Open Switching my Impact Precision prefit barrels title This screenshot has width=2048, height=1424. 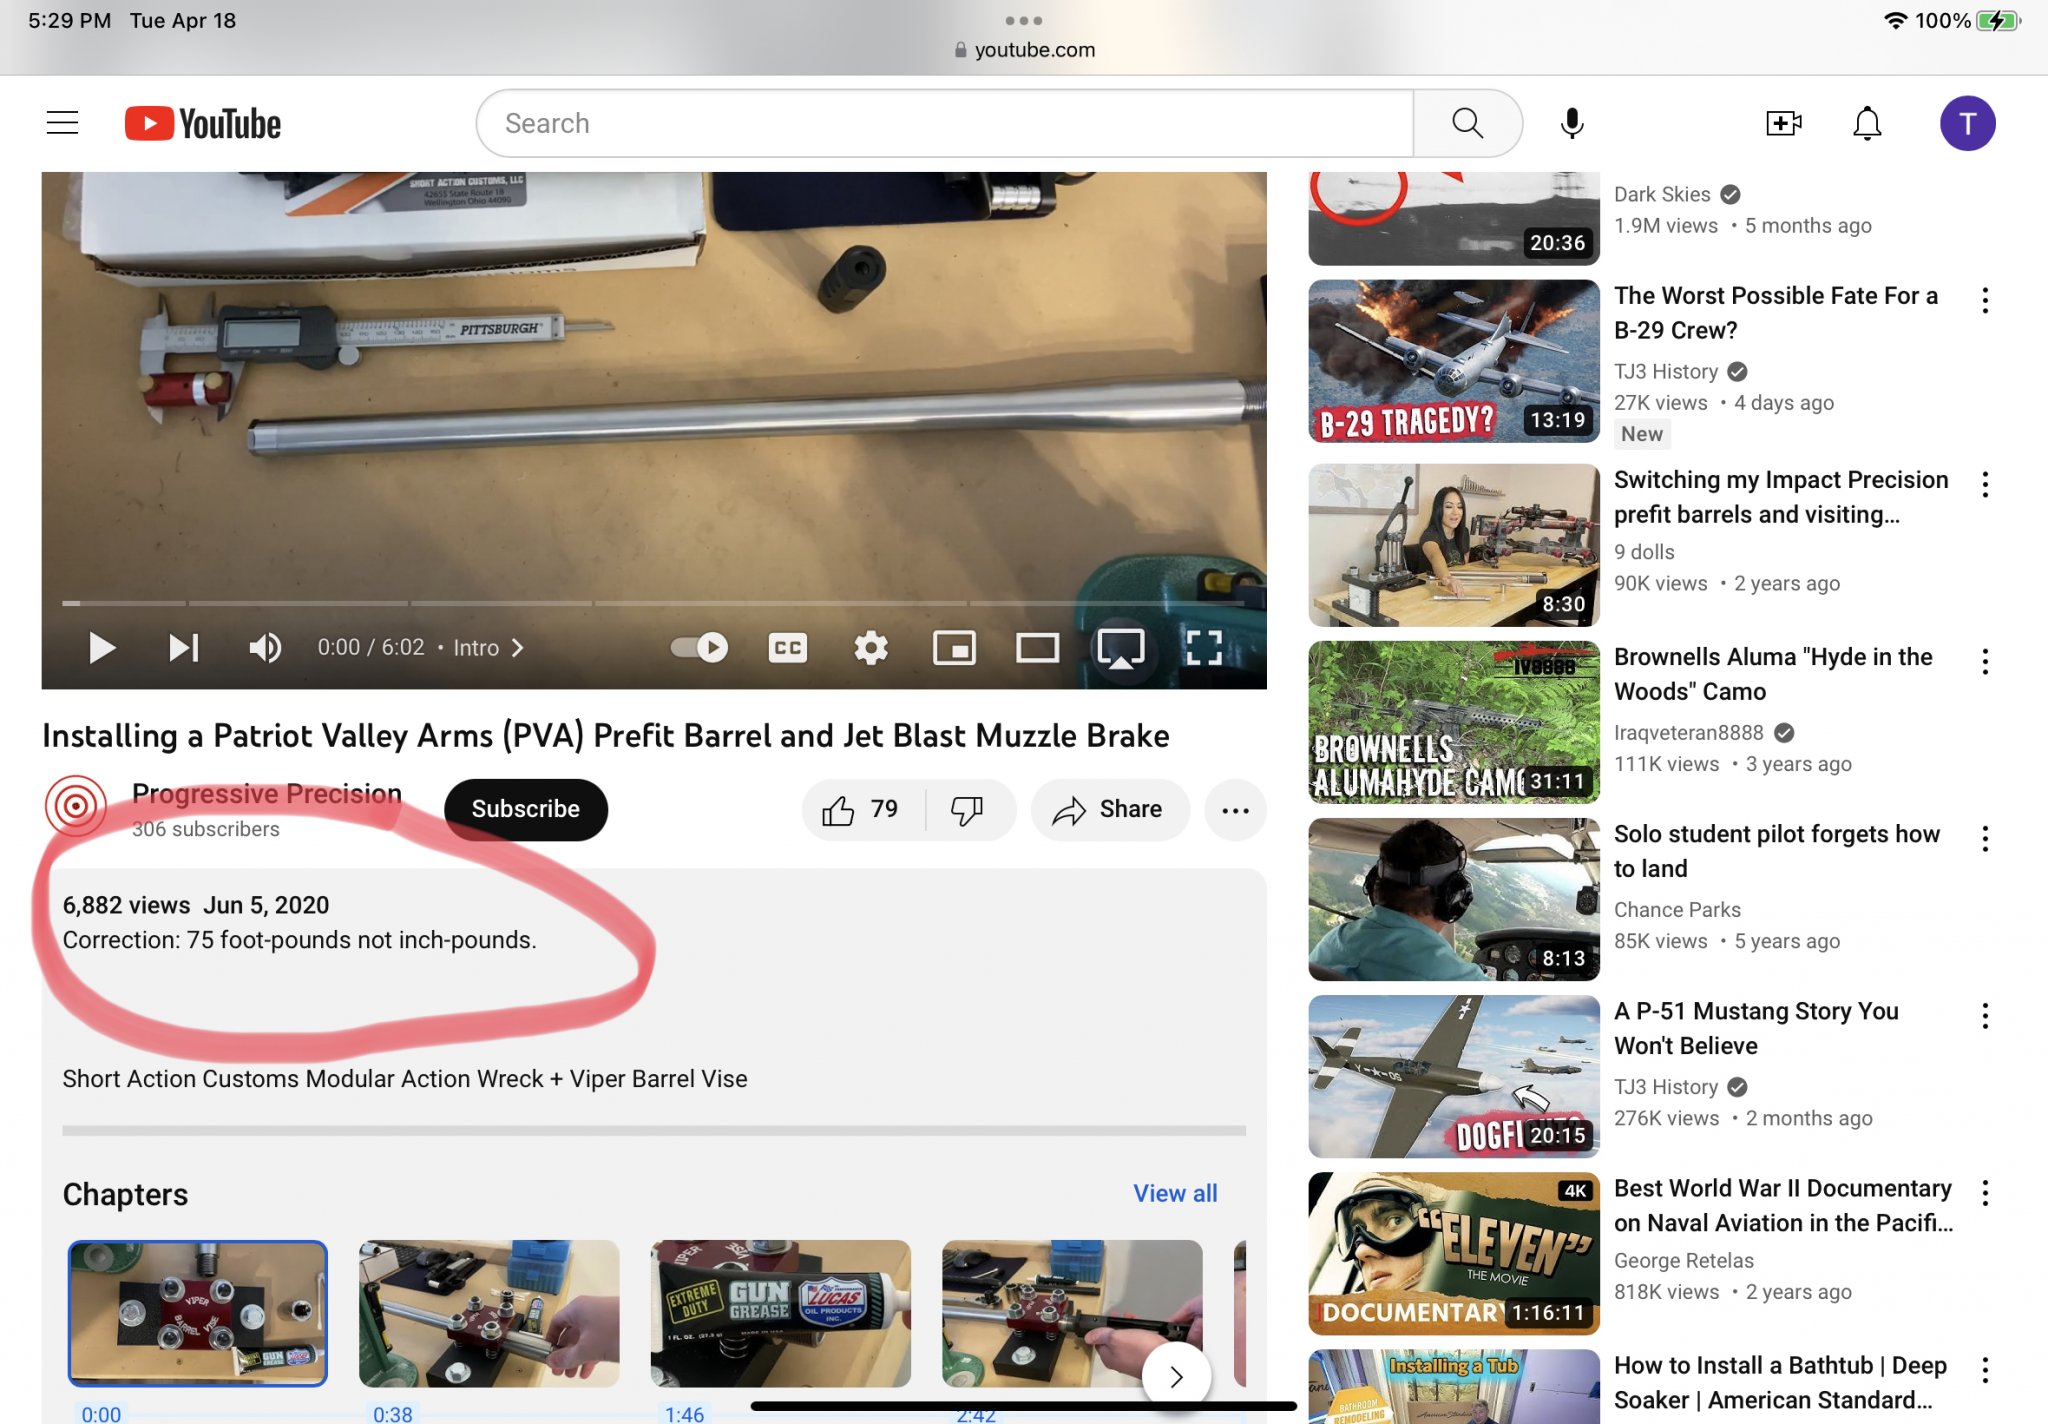[x=1780, y=497]
